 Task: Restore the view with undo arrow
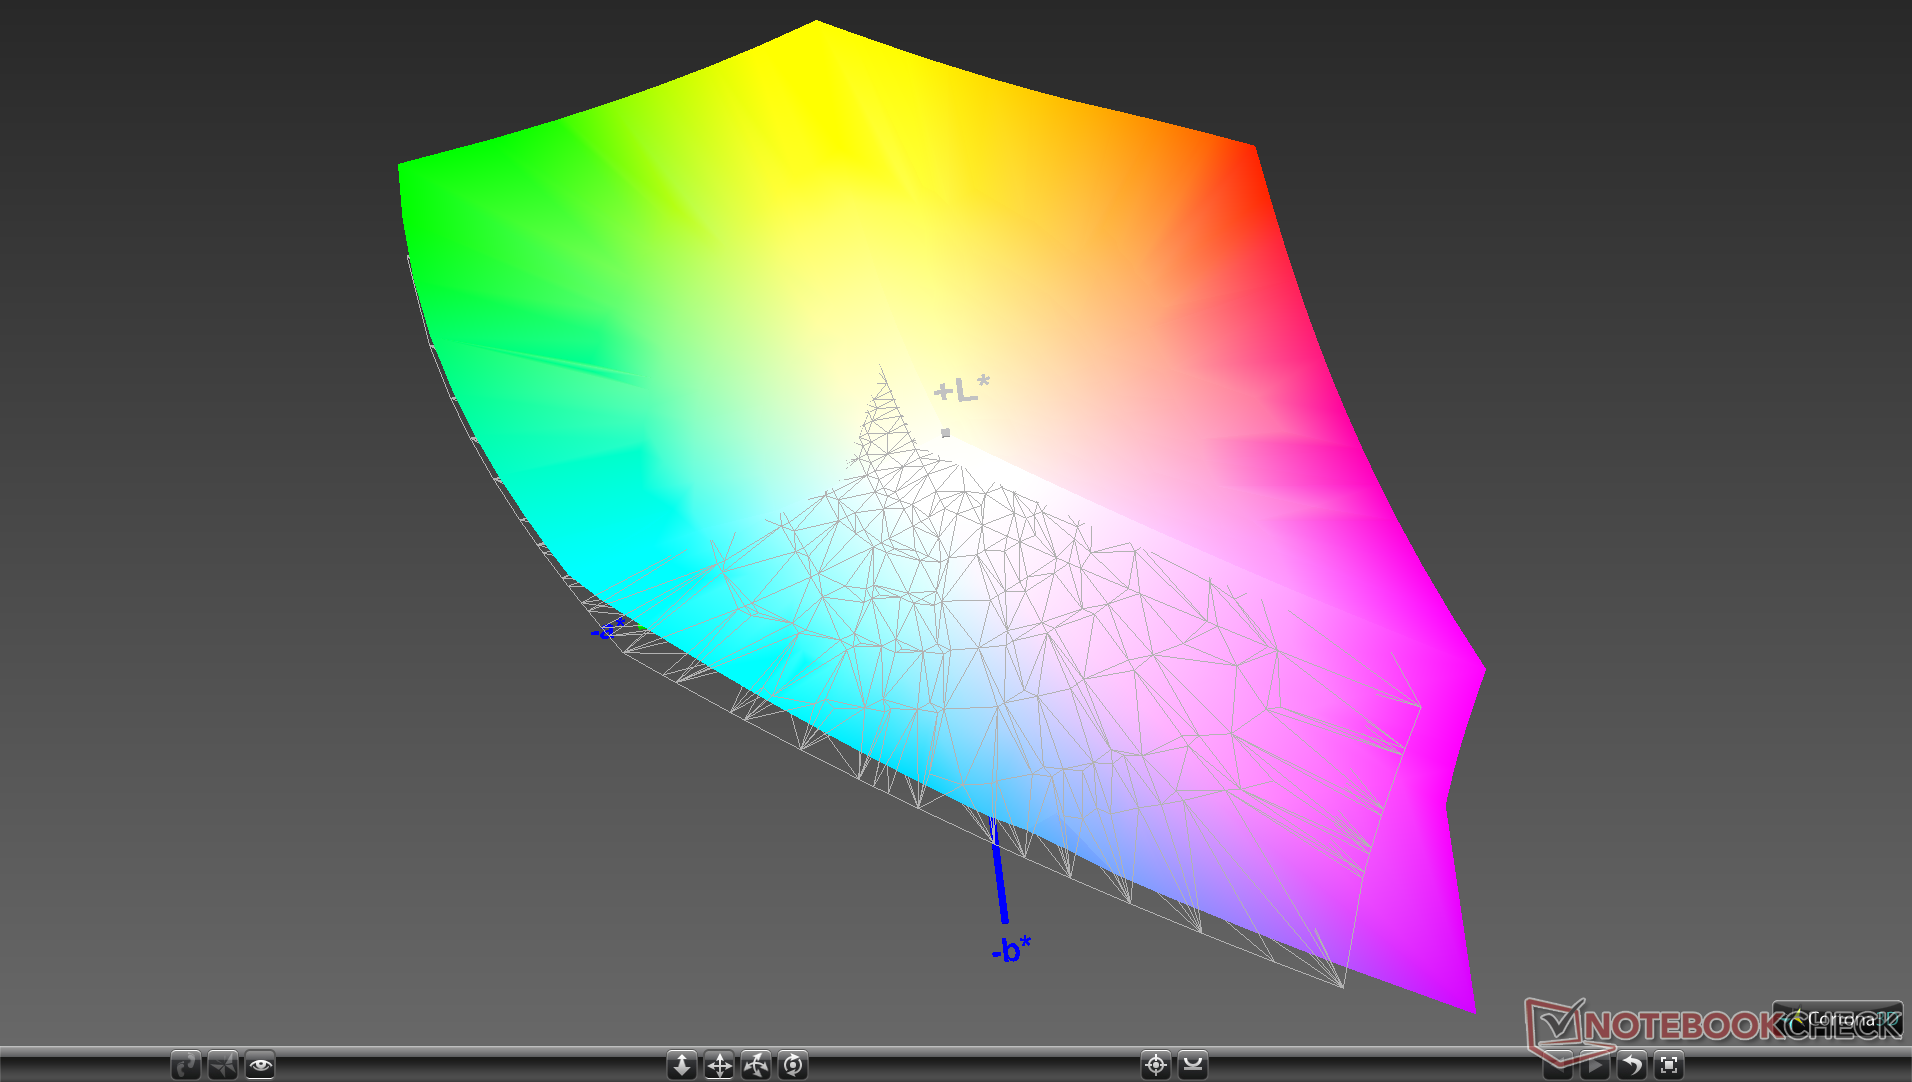[x=1632, y=1066]
